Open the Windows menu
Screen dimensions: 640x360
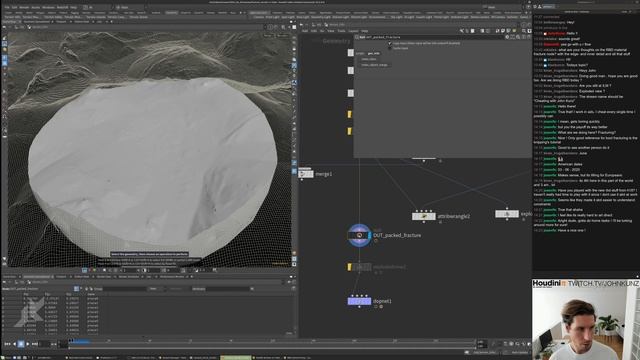(x=48, y=7)
